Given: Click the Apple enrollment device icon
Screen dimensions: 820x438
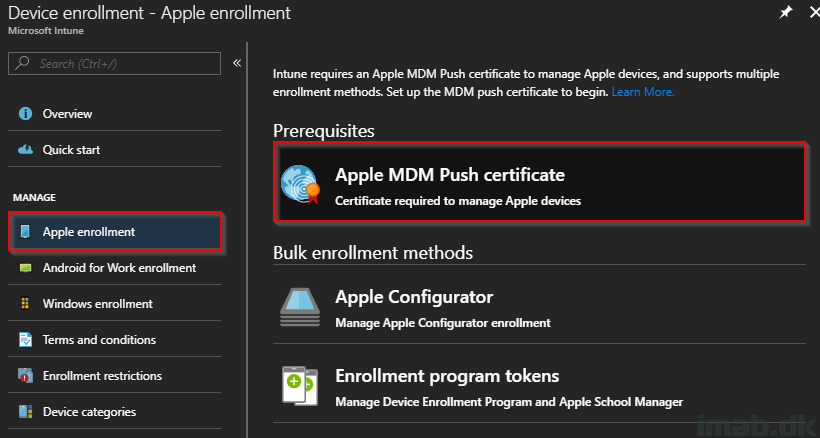Looking at the screenshot, I should [x=25, y=232].
